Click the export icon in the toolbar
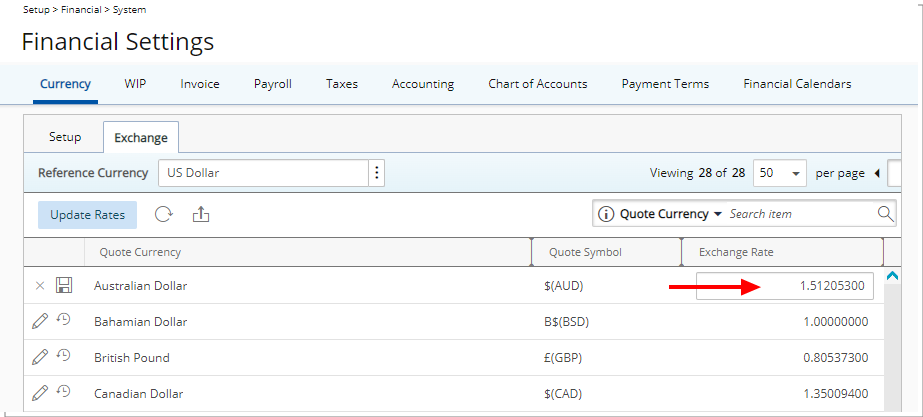The height and width of the screenshot is (417, 923). coord(201,214)
